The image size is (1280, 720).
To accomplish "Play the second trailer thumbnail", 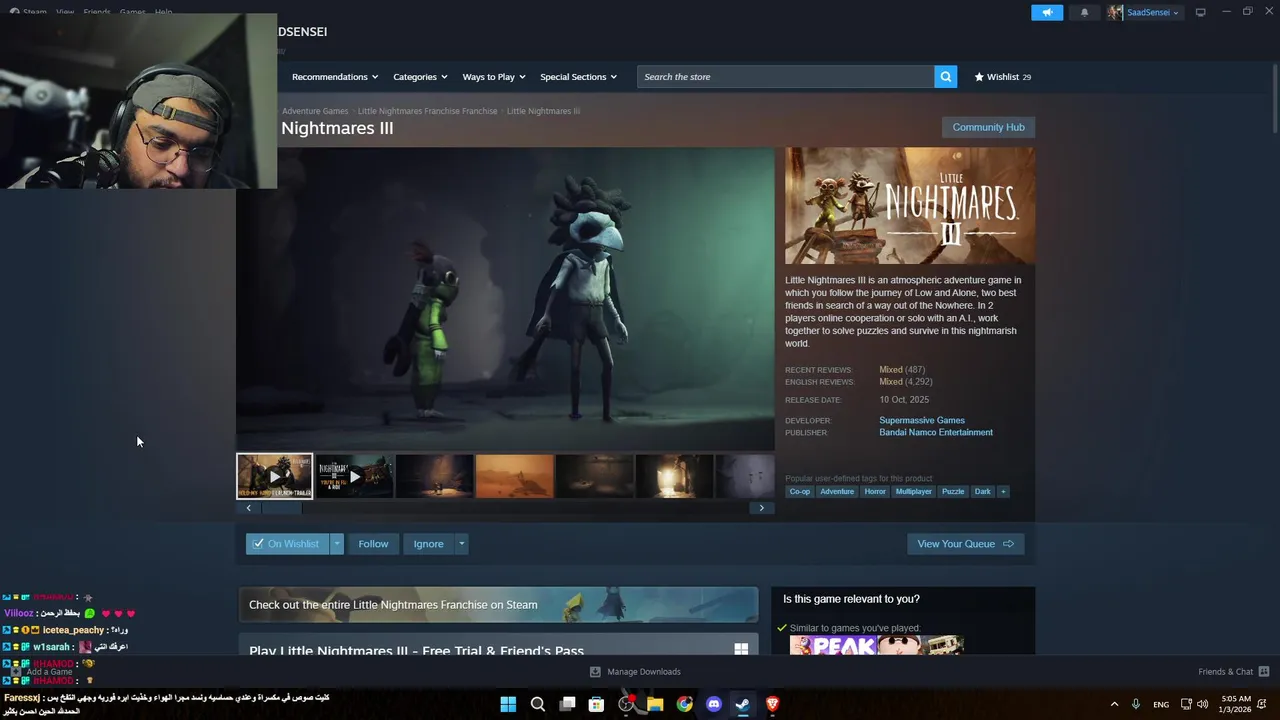I will pos(354,477).
